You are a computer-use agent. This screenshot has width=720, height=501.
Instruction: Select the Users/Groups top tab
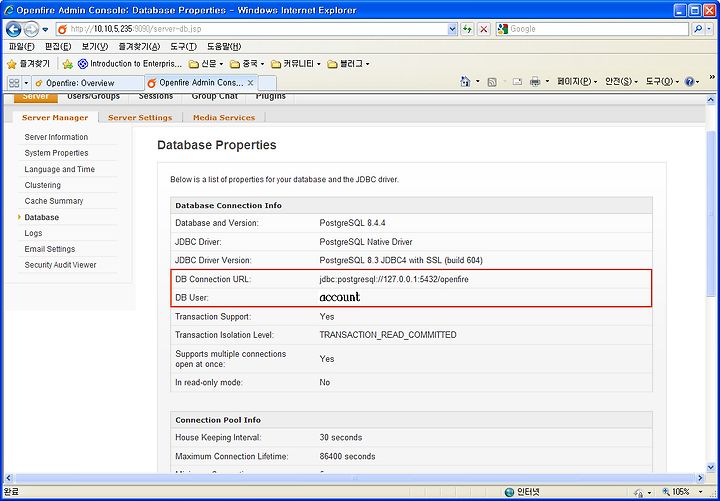[93, 96]
